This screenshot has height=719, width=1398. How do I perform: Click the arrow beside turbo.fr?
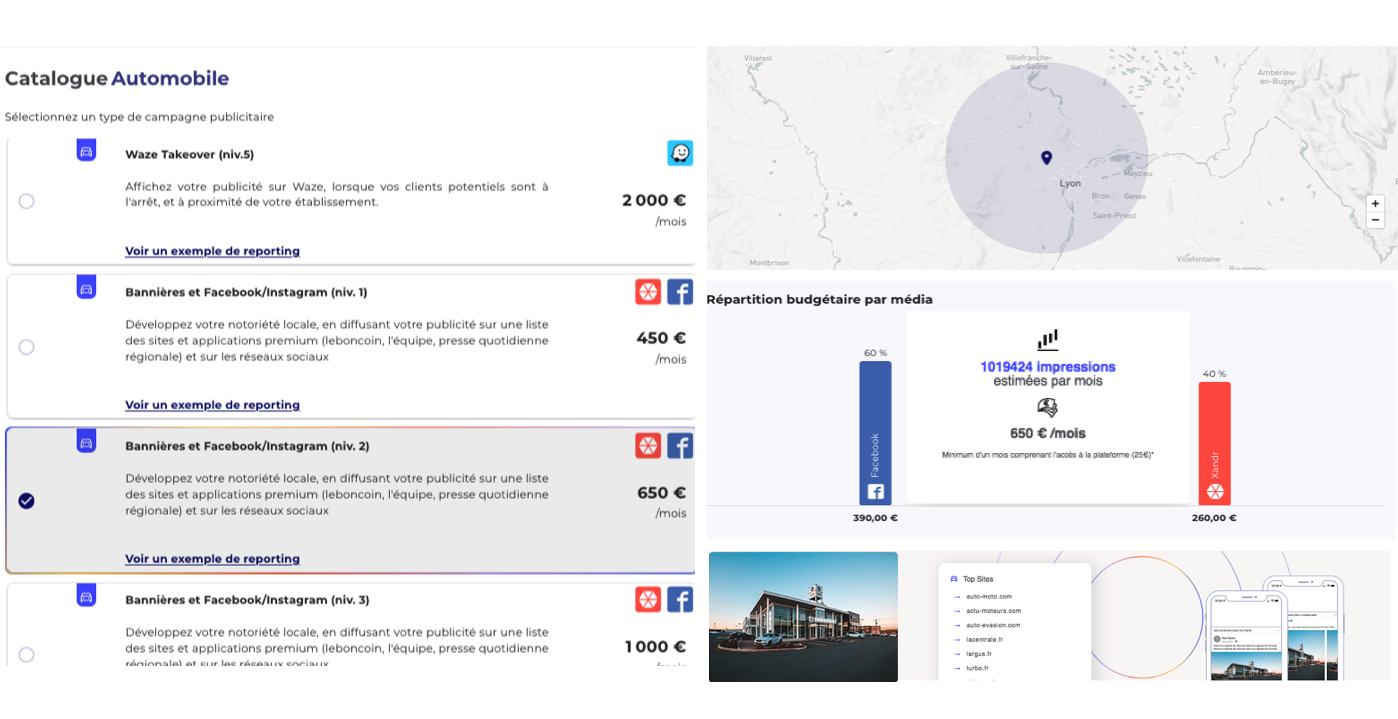point(957,668)
